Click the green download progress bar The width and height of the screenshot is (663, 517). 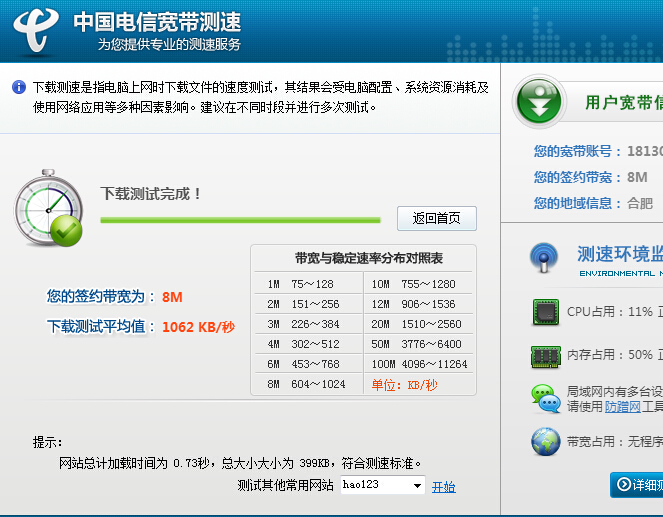pyautogui.click(x=240, y=220)
